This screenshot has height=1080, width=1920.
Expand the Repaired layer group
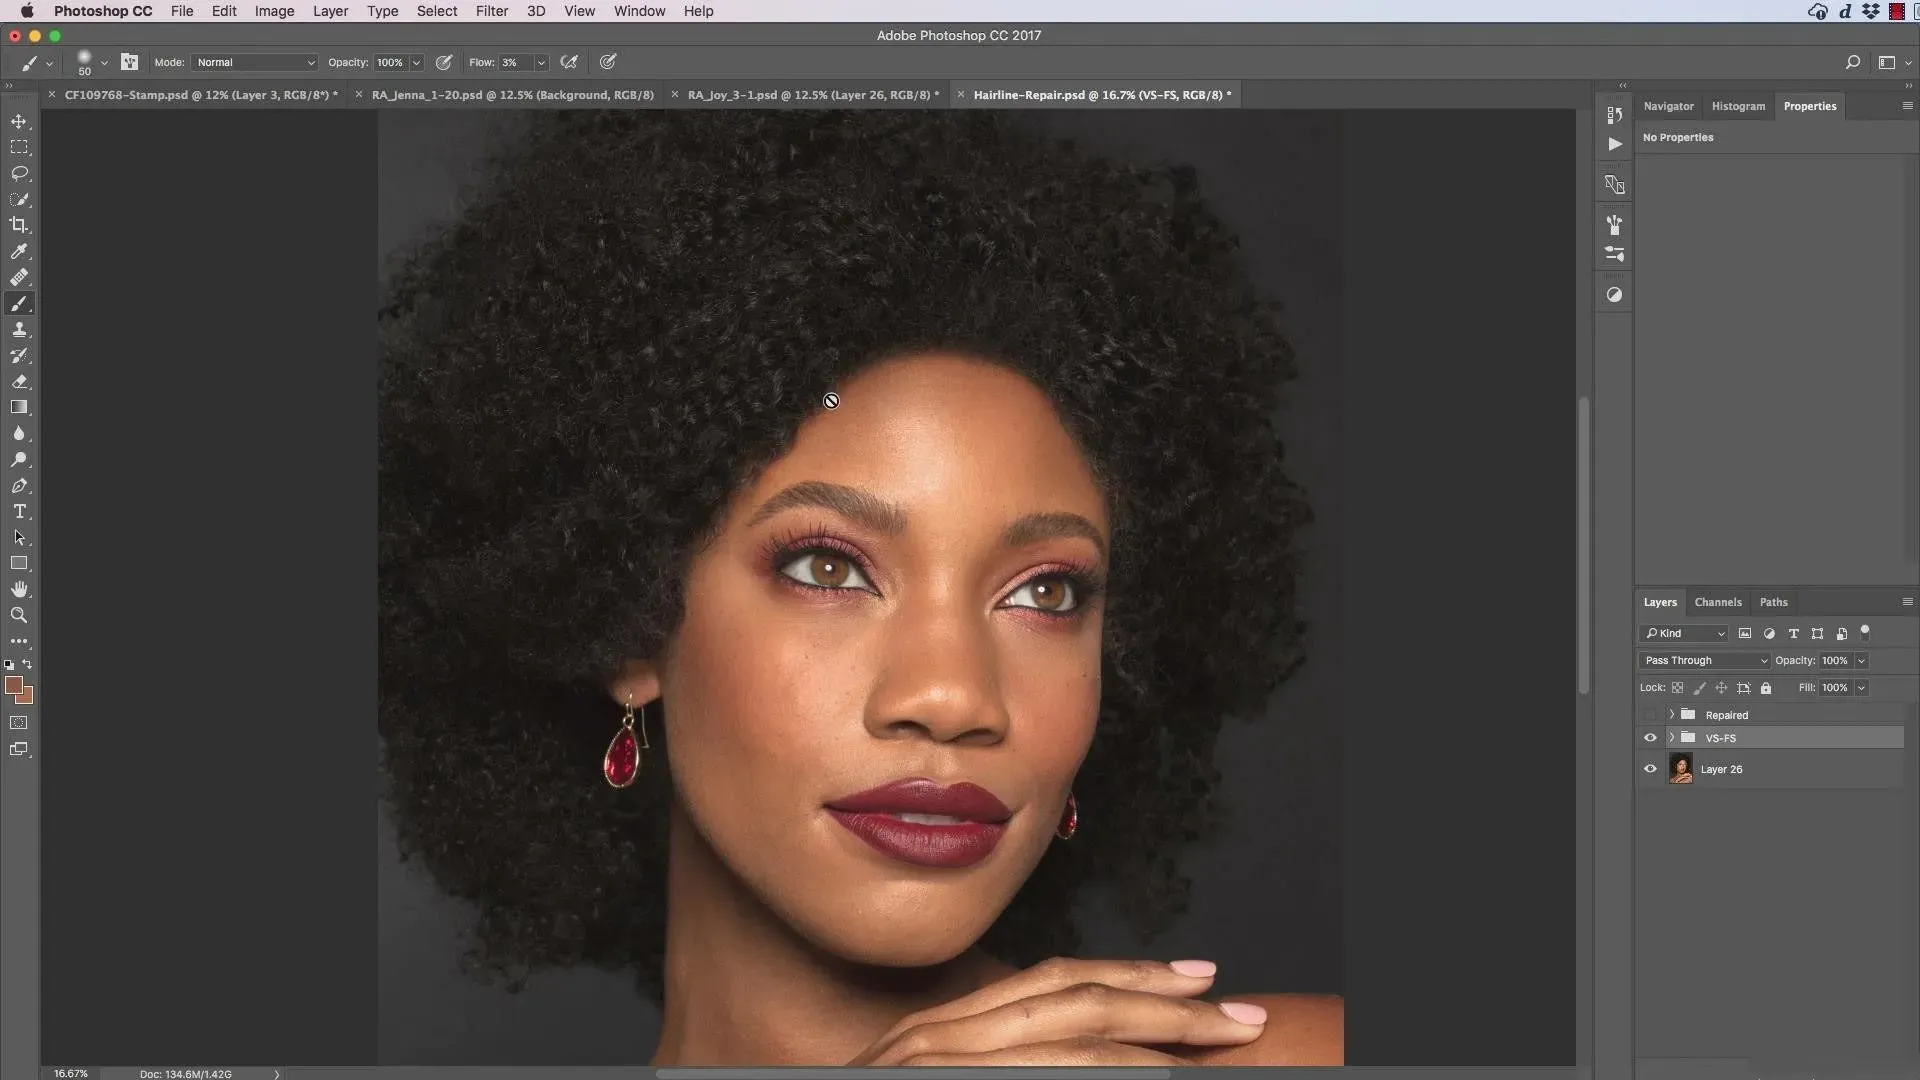(x=1671, y=715)
